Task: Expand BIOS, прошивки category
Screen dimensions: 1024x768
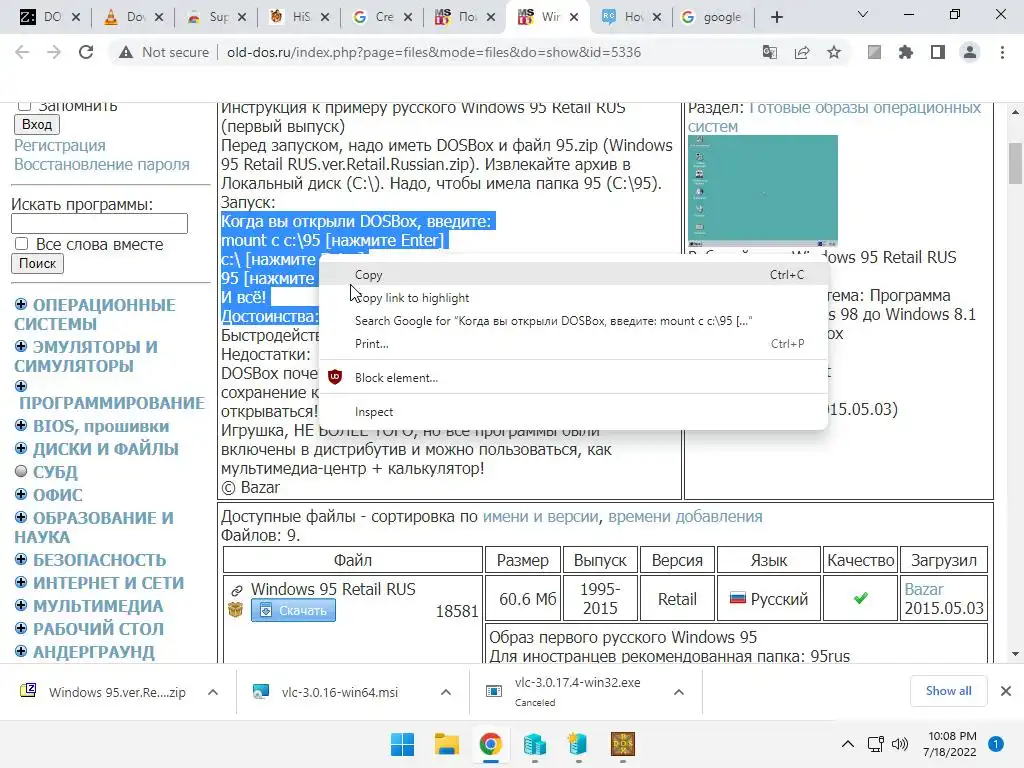Action: click(21, 425)
